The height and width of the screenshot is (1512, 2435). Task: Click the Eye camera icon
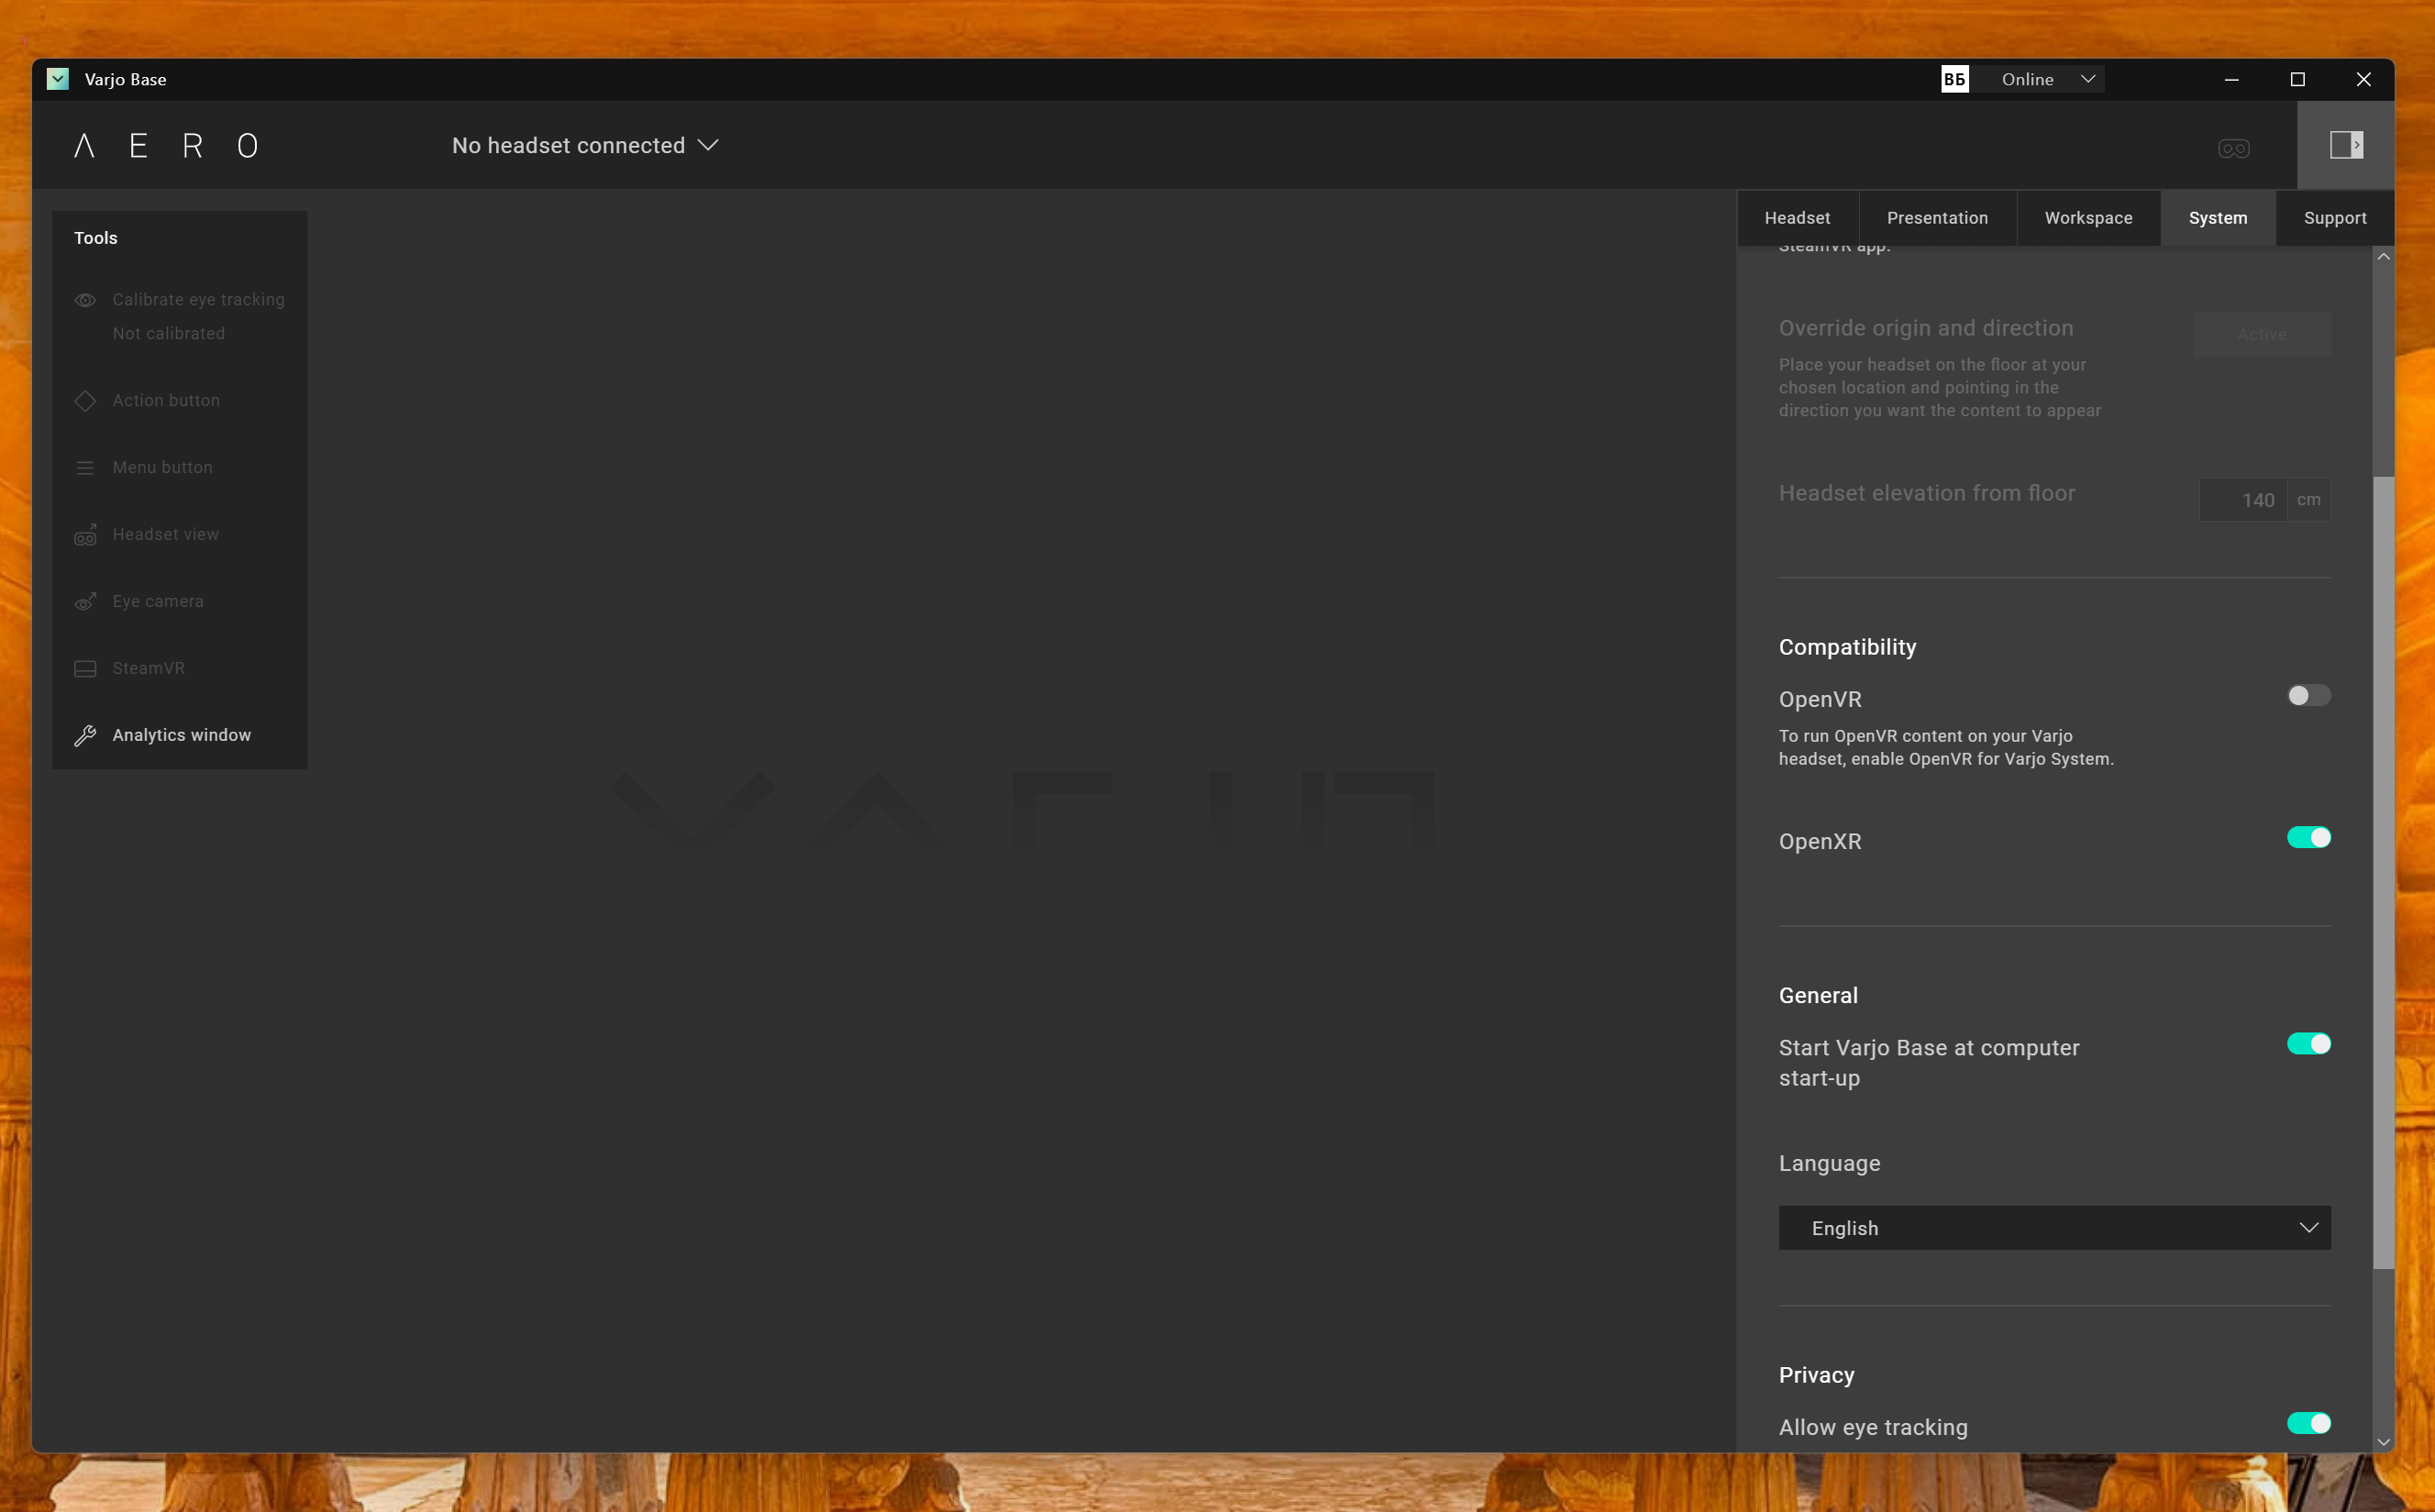click(85, 602)
